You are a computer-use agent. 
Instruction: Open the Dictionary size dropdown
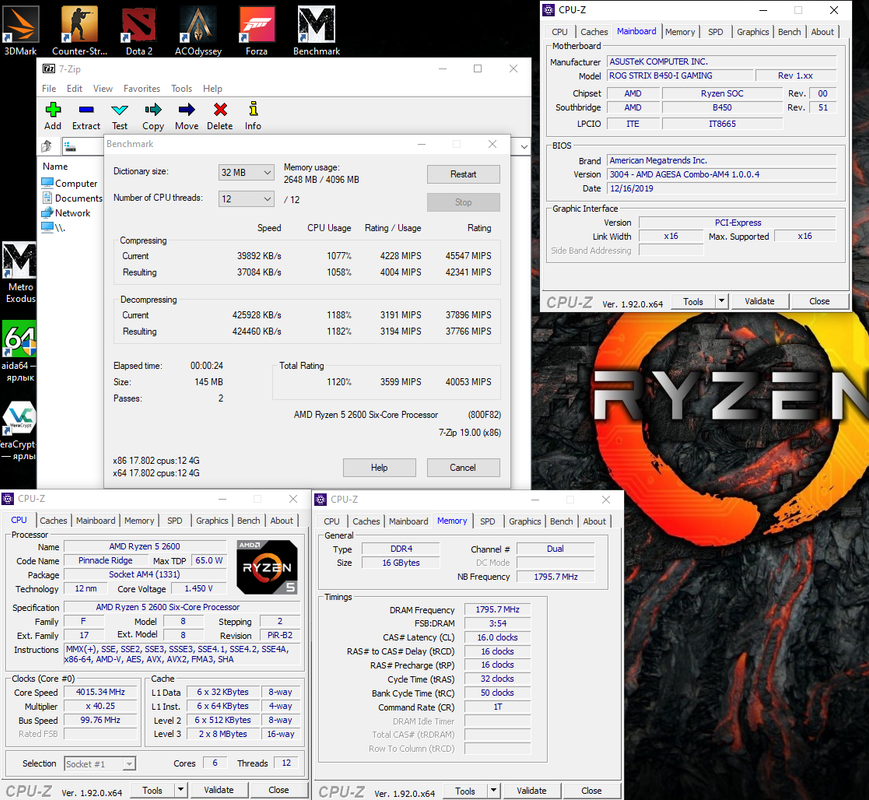(246, 172)
